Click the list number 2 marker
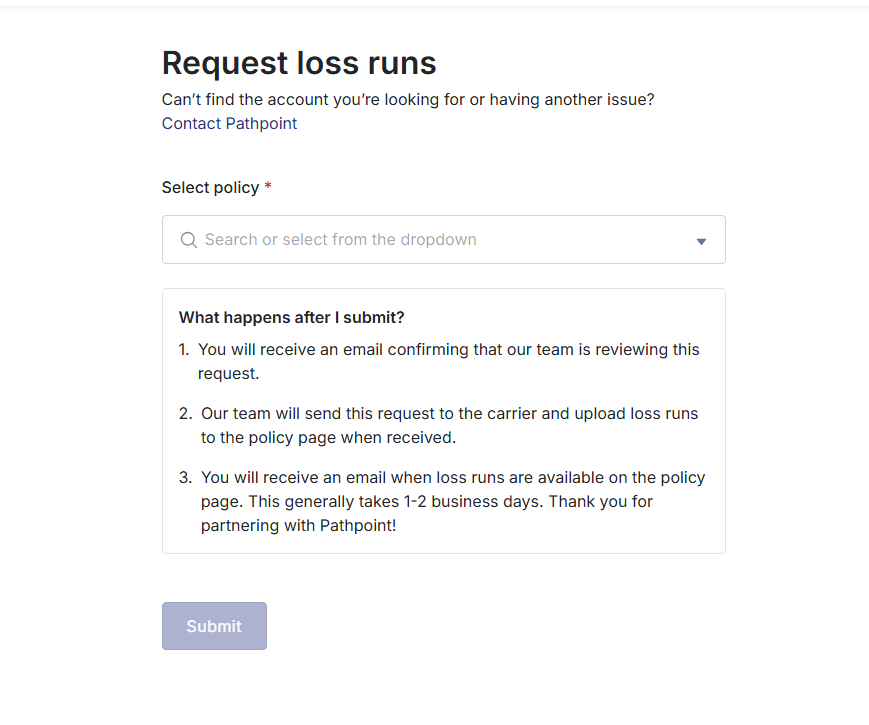 [x=185, y=414]
